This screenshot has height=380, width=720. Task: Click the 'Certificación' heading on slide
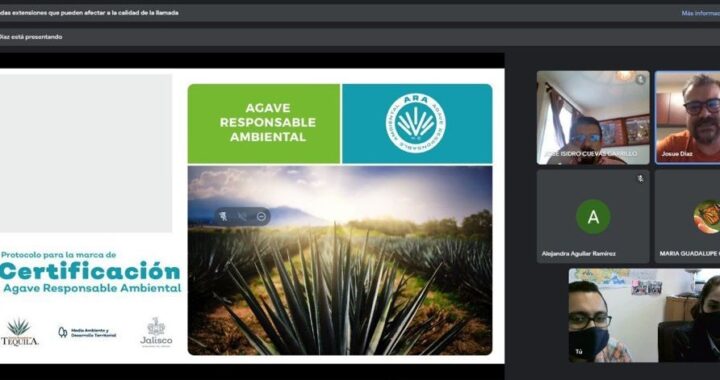[x=90, y=271]
